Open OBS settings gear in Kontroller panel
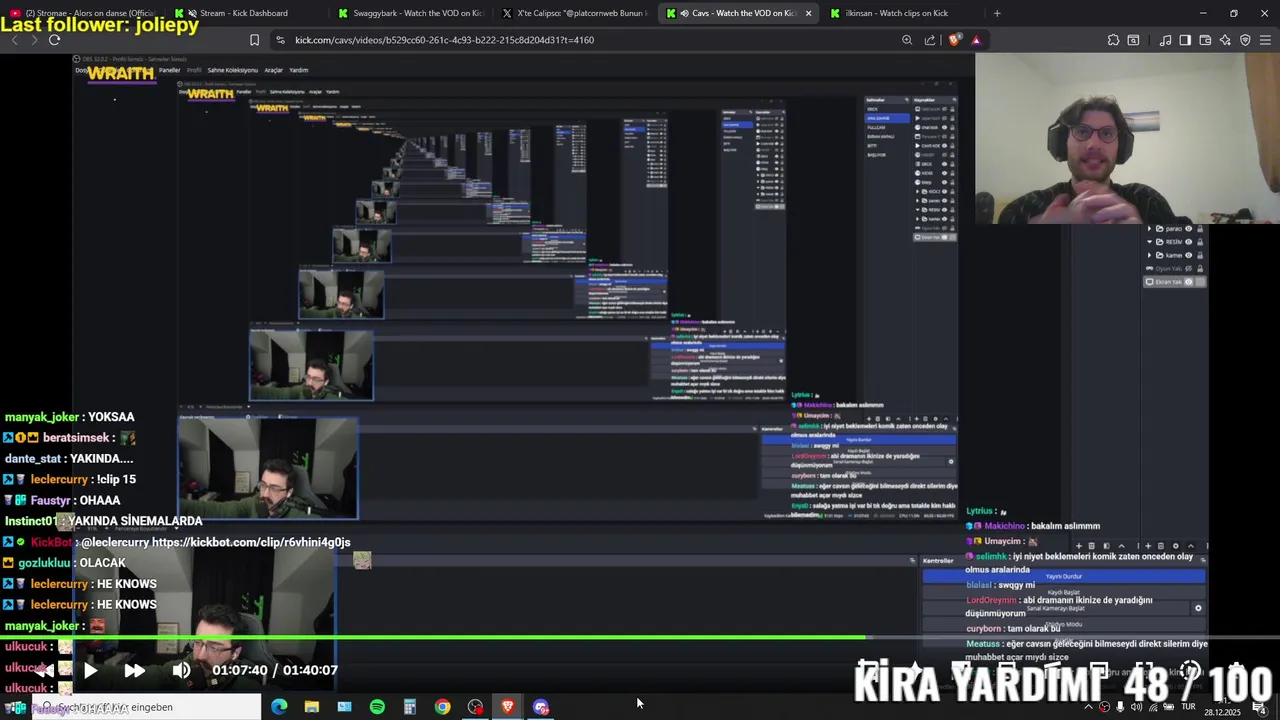The width and height of the screenshot is (1280, 720). (1198, 608)
